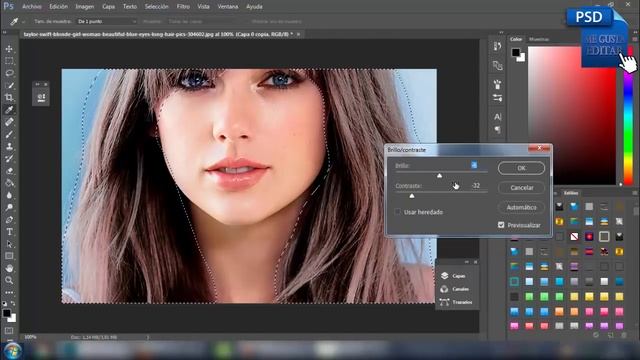Toggle Quick Mask mode in the toolbox
Screen dimensions: 640x360
point(9,330)
